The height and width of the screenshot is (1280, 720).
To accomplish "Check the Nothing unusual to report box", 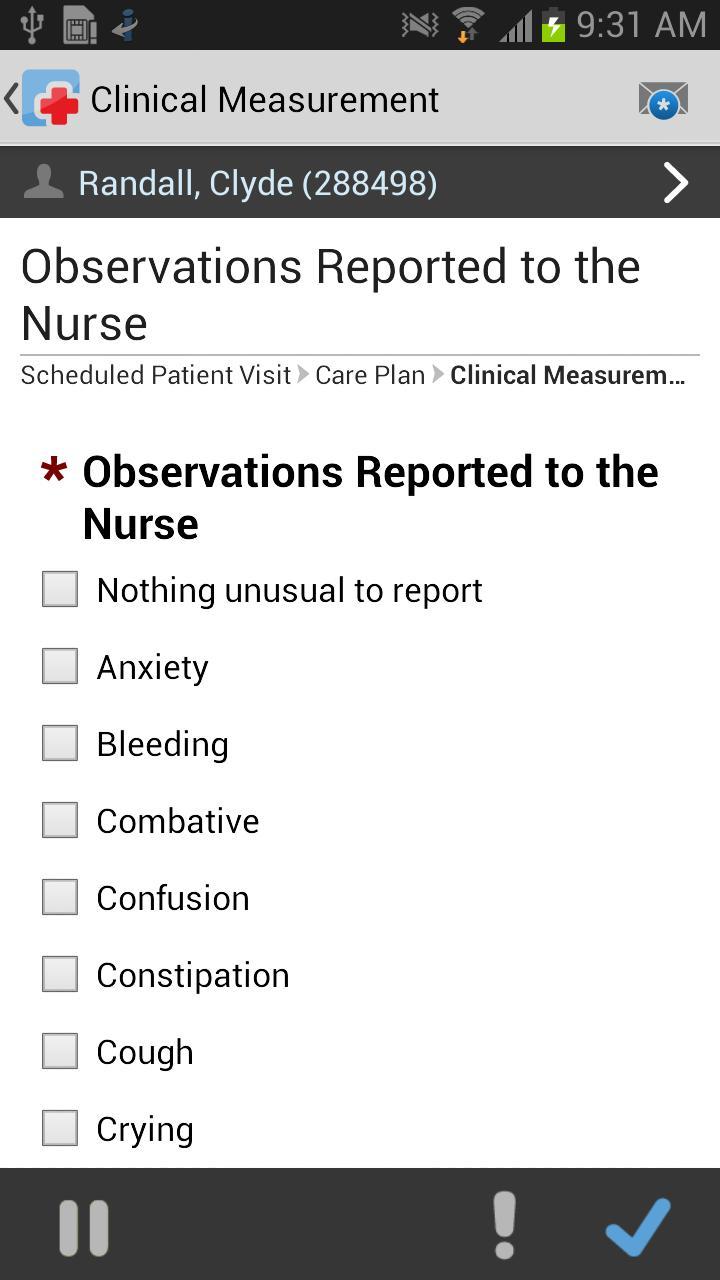I will click(60, 589).
